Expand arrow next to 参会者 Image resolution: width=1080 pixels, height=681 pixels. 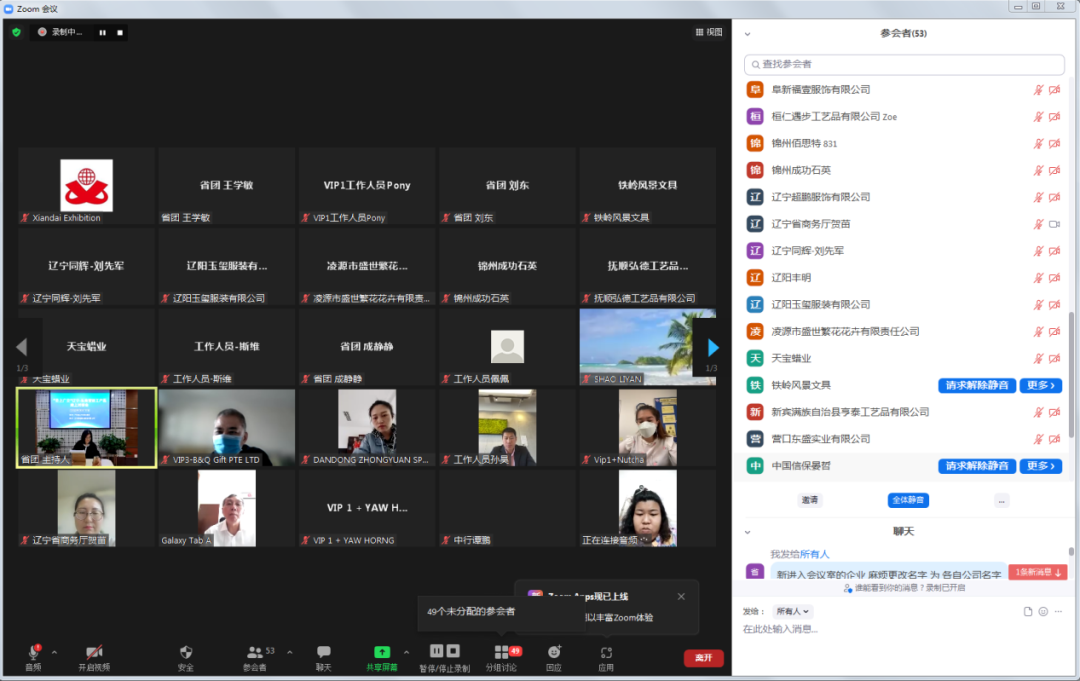(x=290, y=652)
